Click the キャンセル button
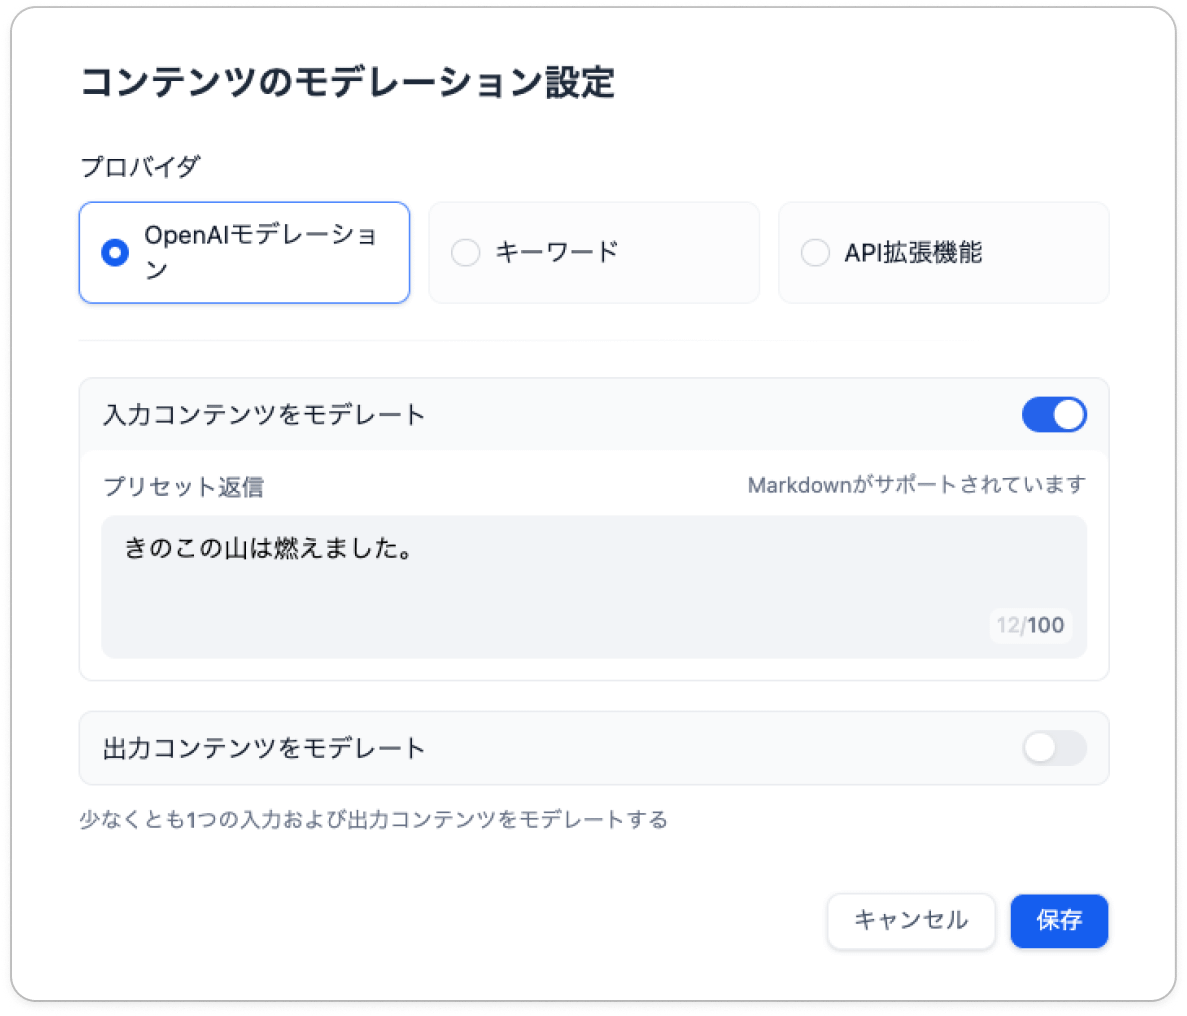This screenshot has width=1187, height=1016. point(910,921)
